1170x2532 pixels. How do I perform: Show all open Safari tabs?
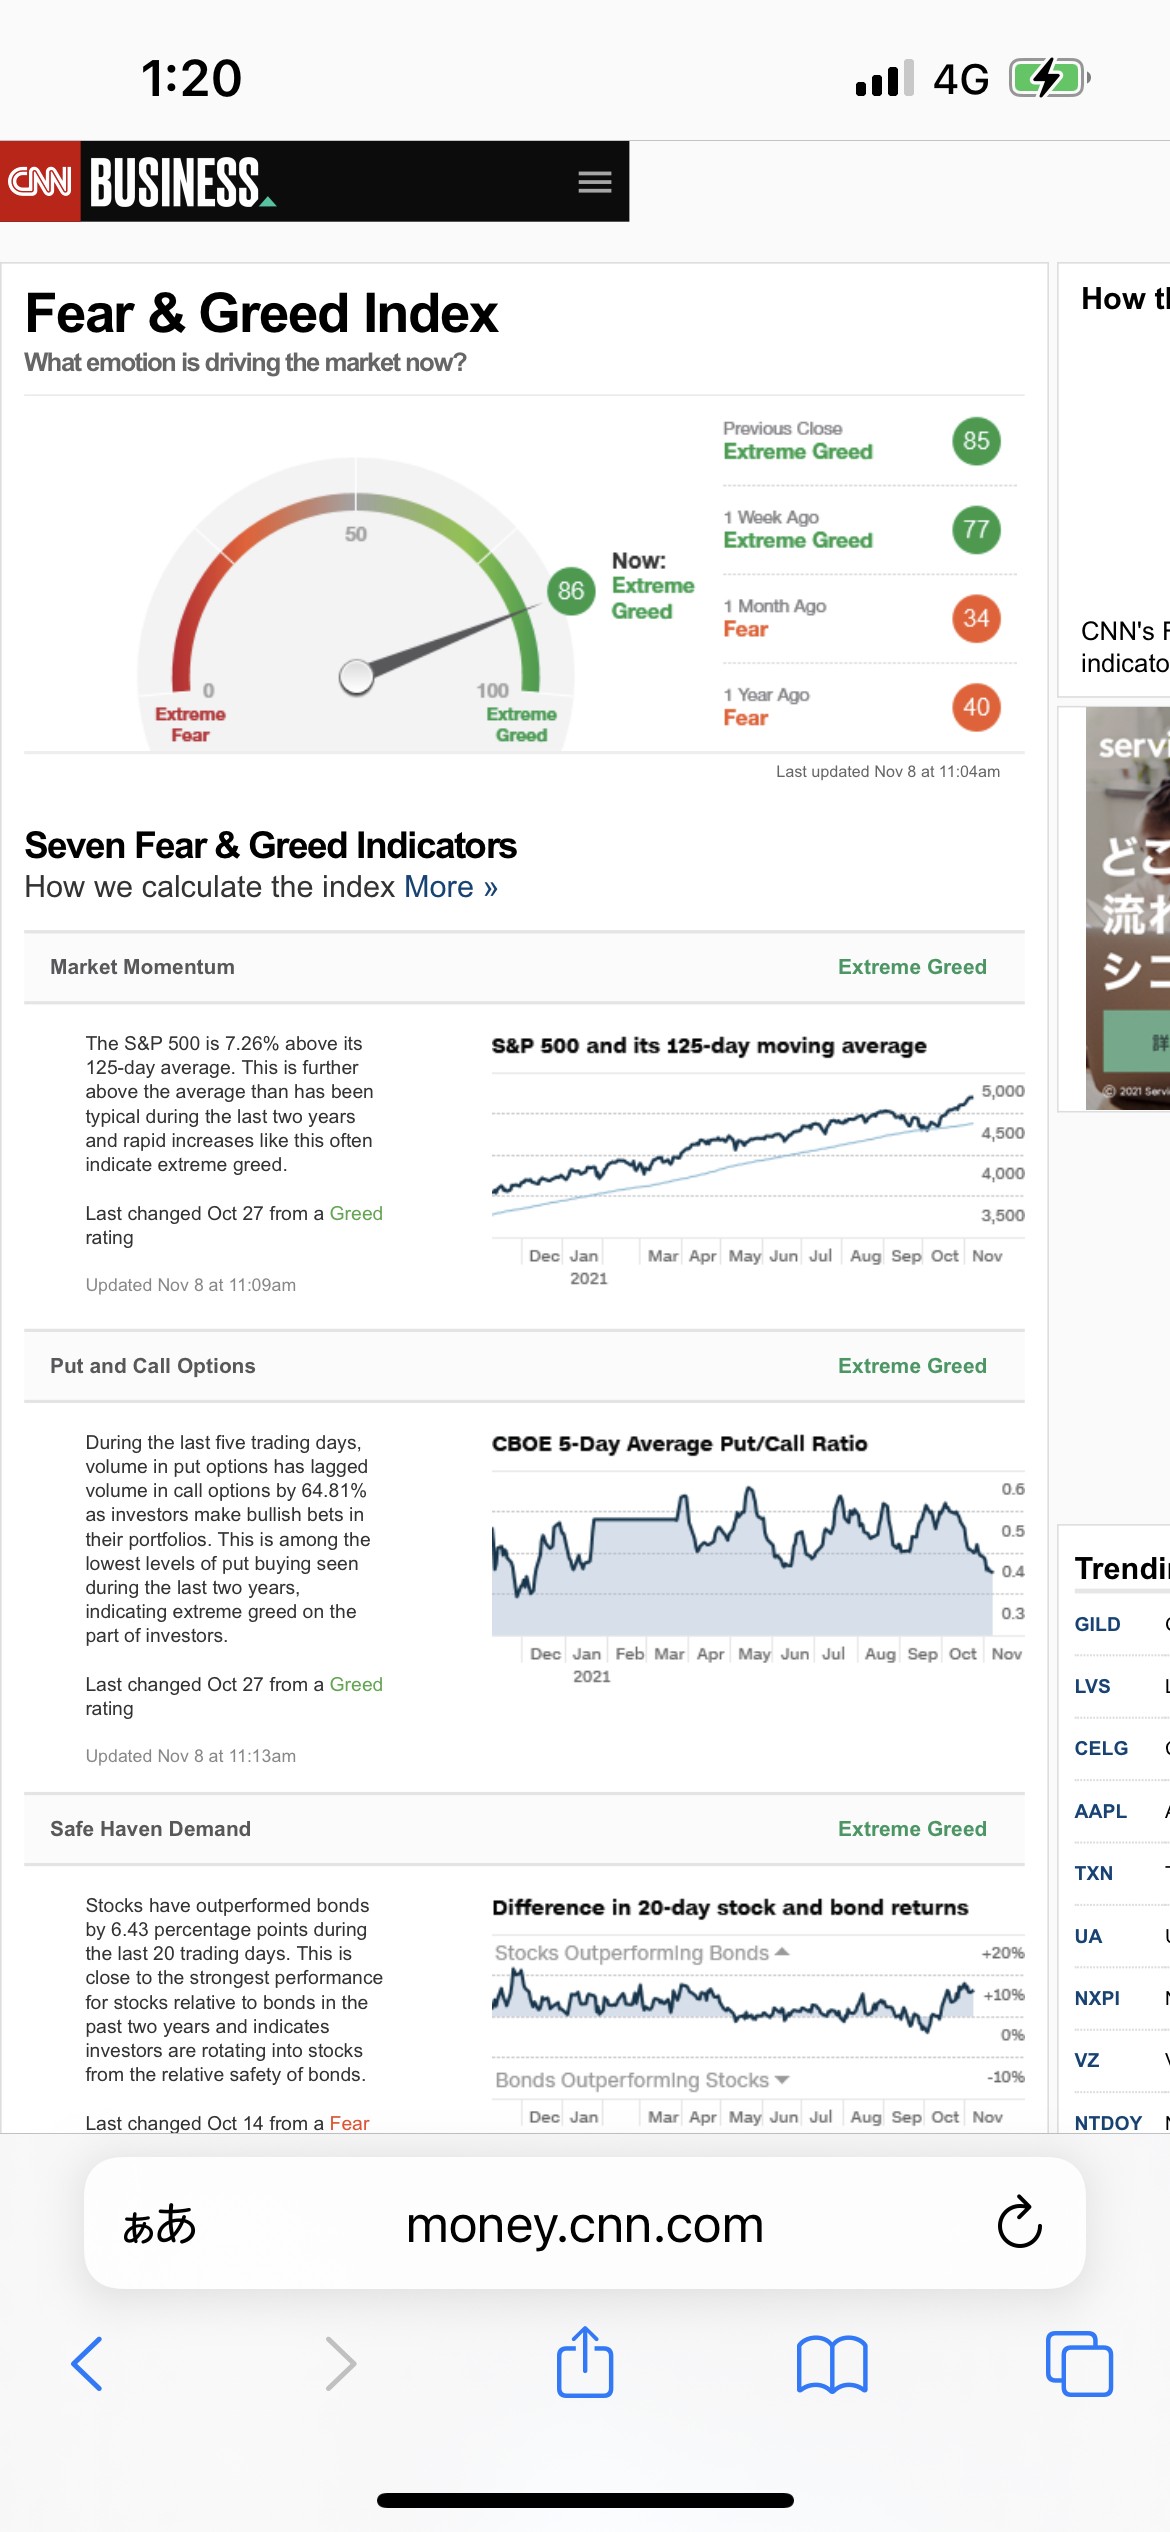click(1078, 2364)
